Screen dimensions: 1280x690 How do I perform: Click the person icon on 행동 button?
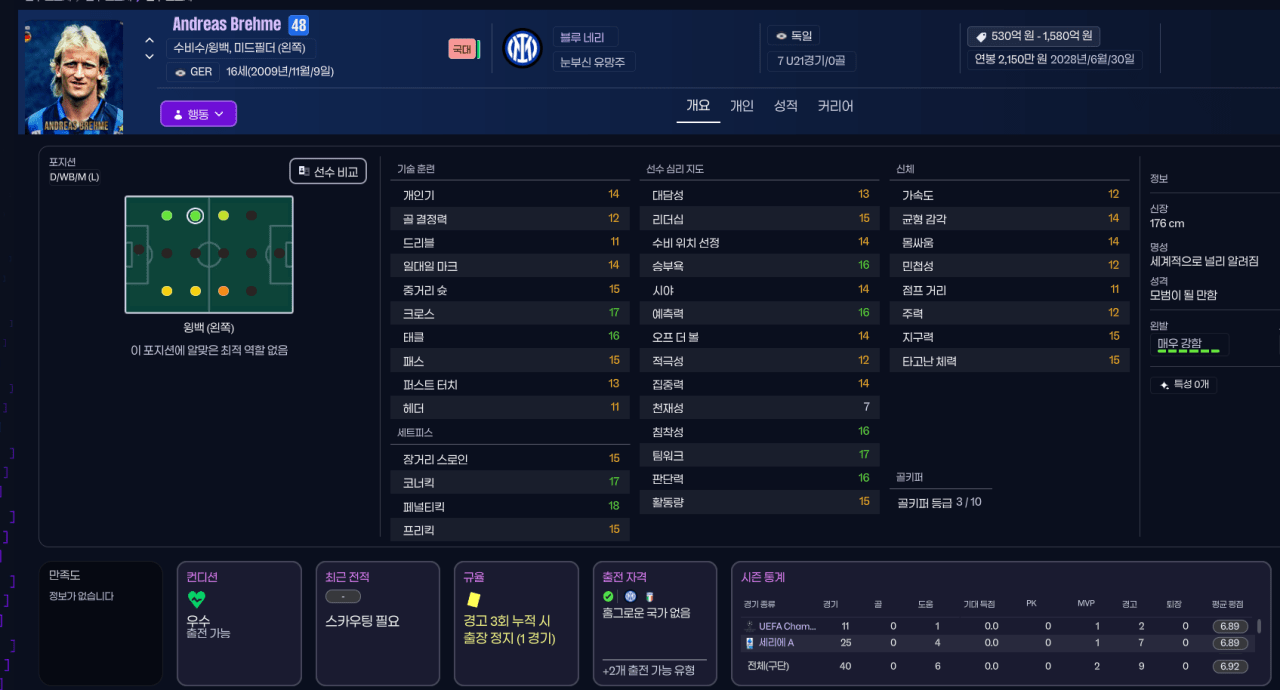point(178,114)
